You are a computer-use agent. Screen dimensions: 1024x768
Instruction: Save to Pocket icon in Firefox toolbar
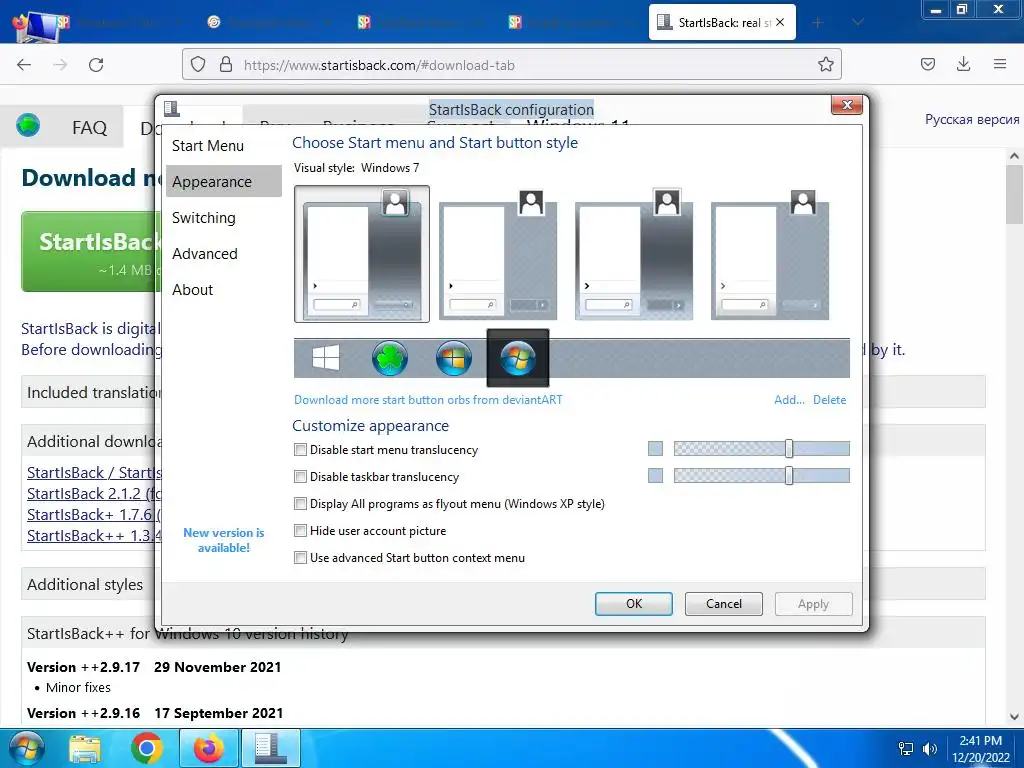click(927, 64)
